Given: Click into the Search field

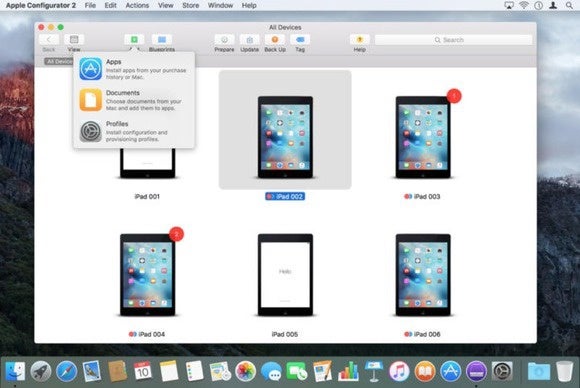Looking at the screenshot, I should [453, 40].
